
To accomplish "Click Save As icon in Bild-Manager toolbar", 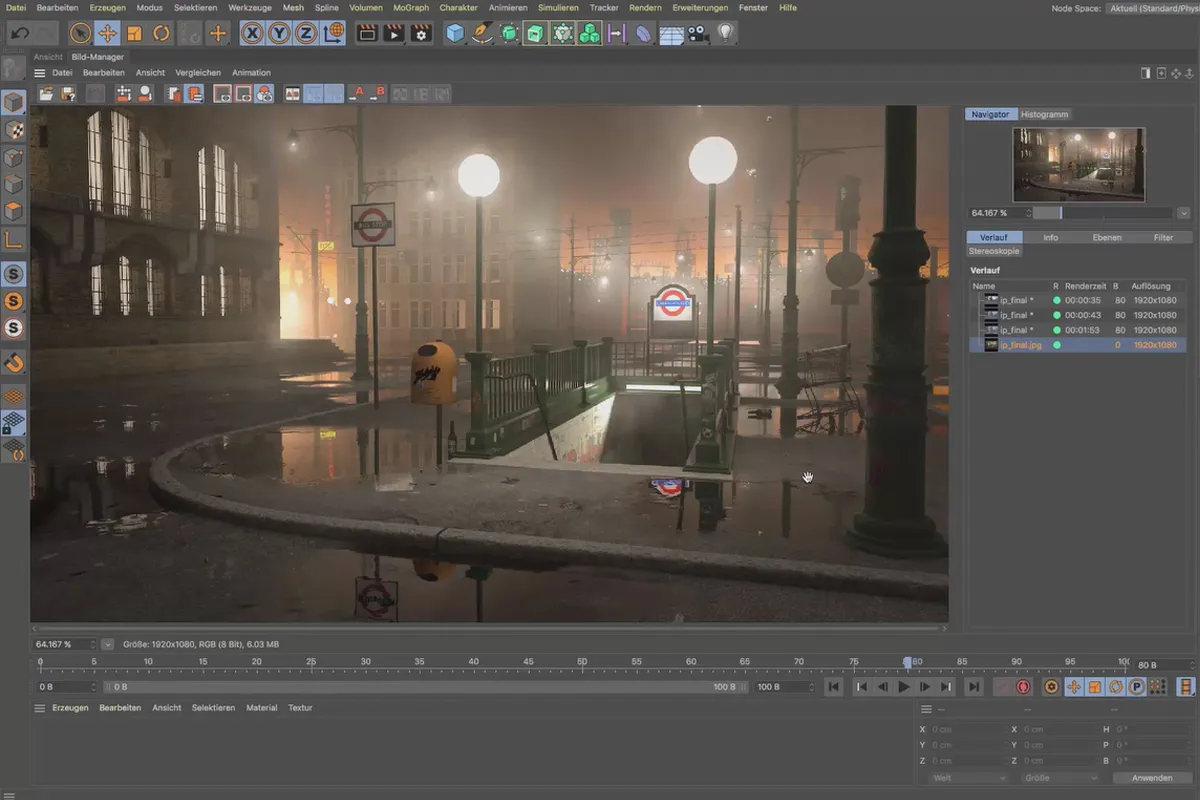I will [x=68, y=93].
